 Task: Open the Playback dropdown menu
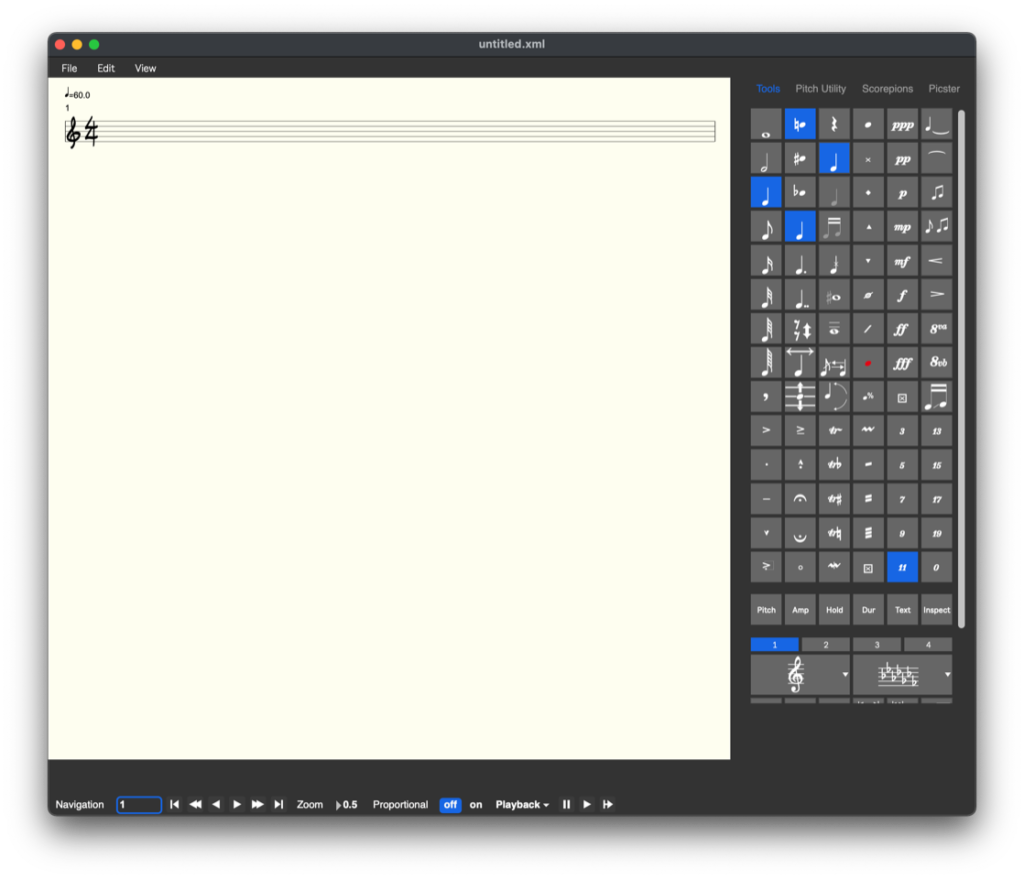coord(522,805)
